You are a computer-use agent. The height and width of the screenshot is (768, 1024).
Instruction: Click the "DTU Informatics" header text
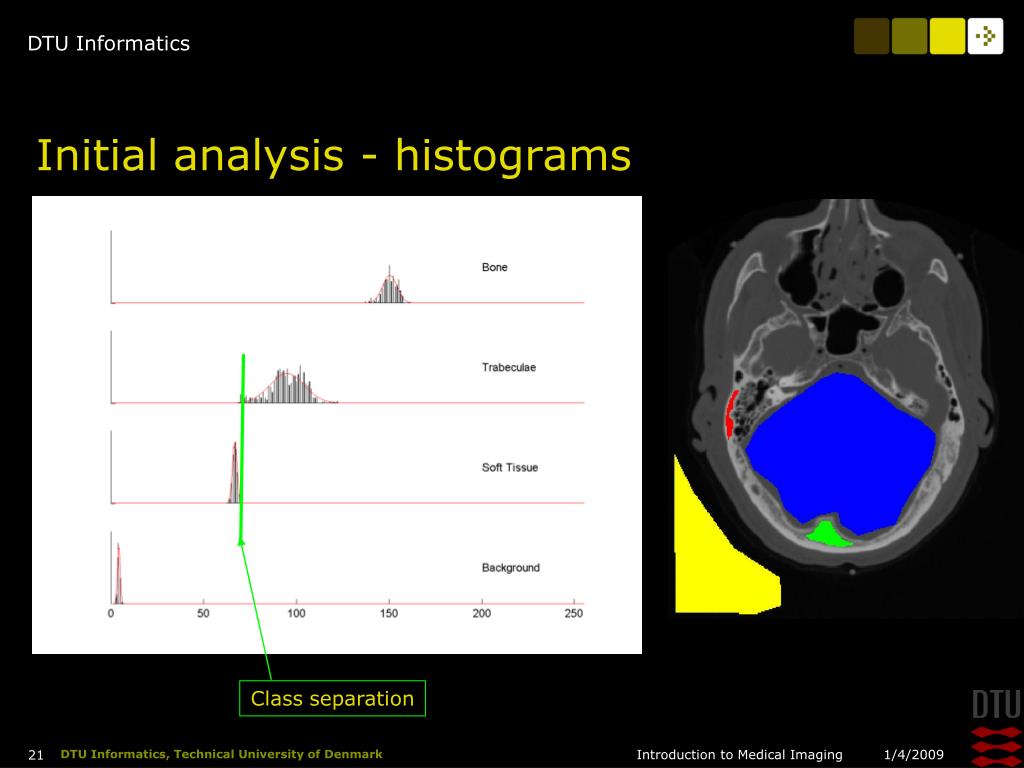tap(108, 43)
